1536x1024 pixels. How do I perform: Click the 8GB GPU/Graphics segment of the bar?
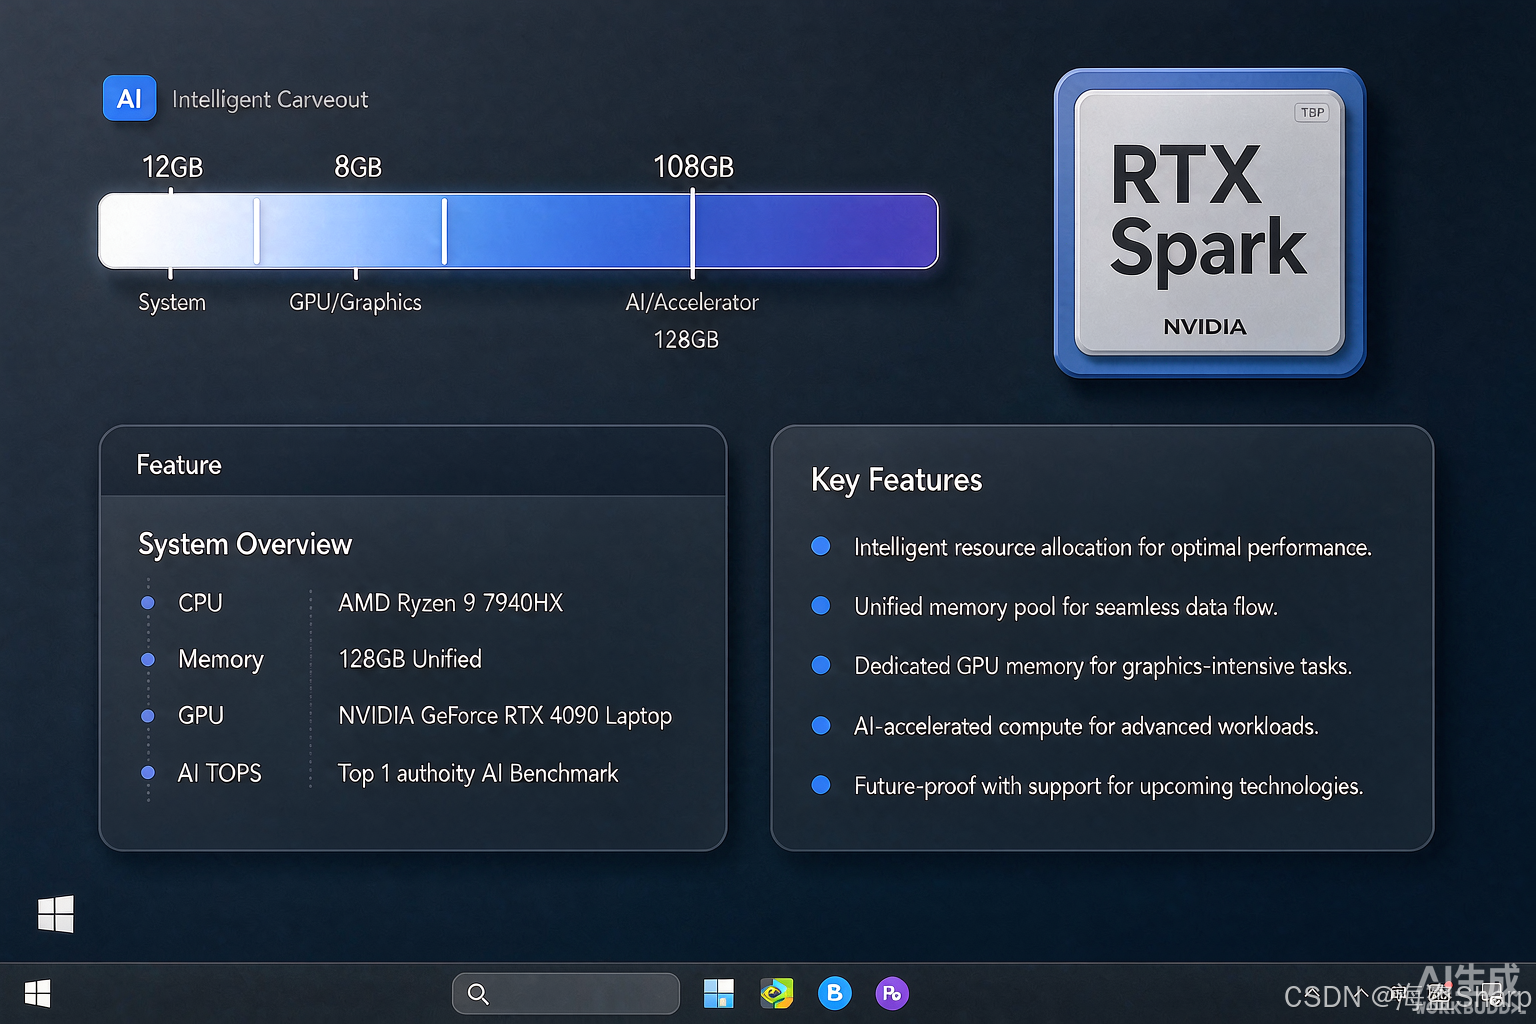350,231
